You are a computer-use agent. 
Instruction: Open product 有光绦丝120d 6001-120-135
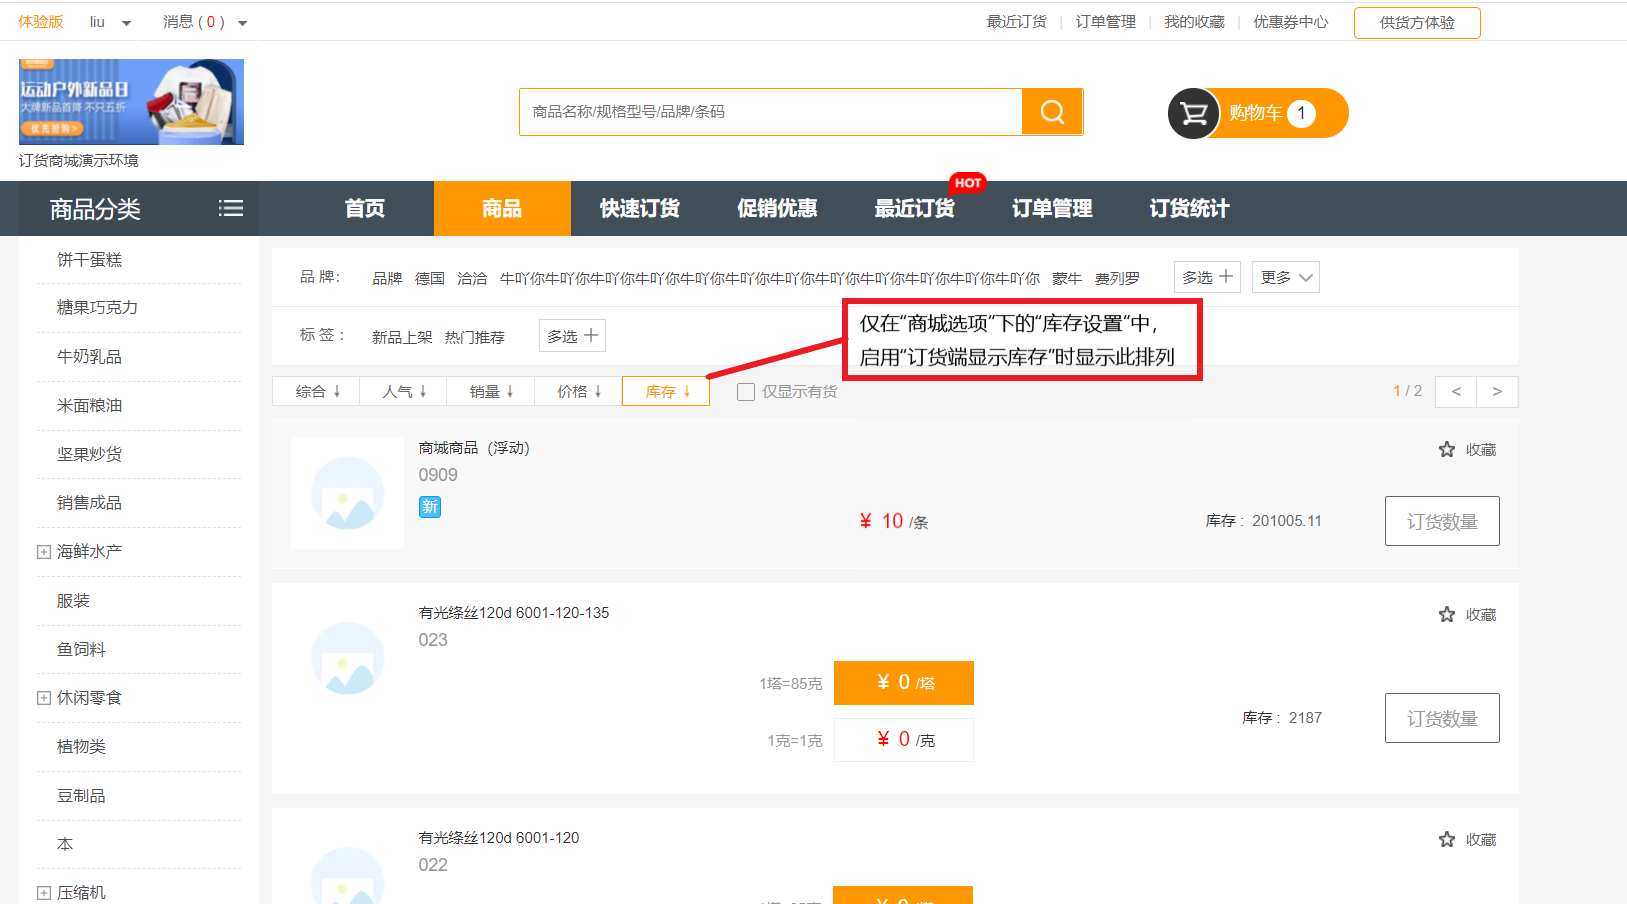(514, 613)
